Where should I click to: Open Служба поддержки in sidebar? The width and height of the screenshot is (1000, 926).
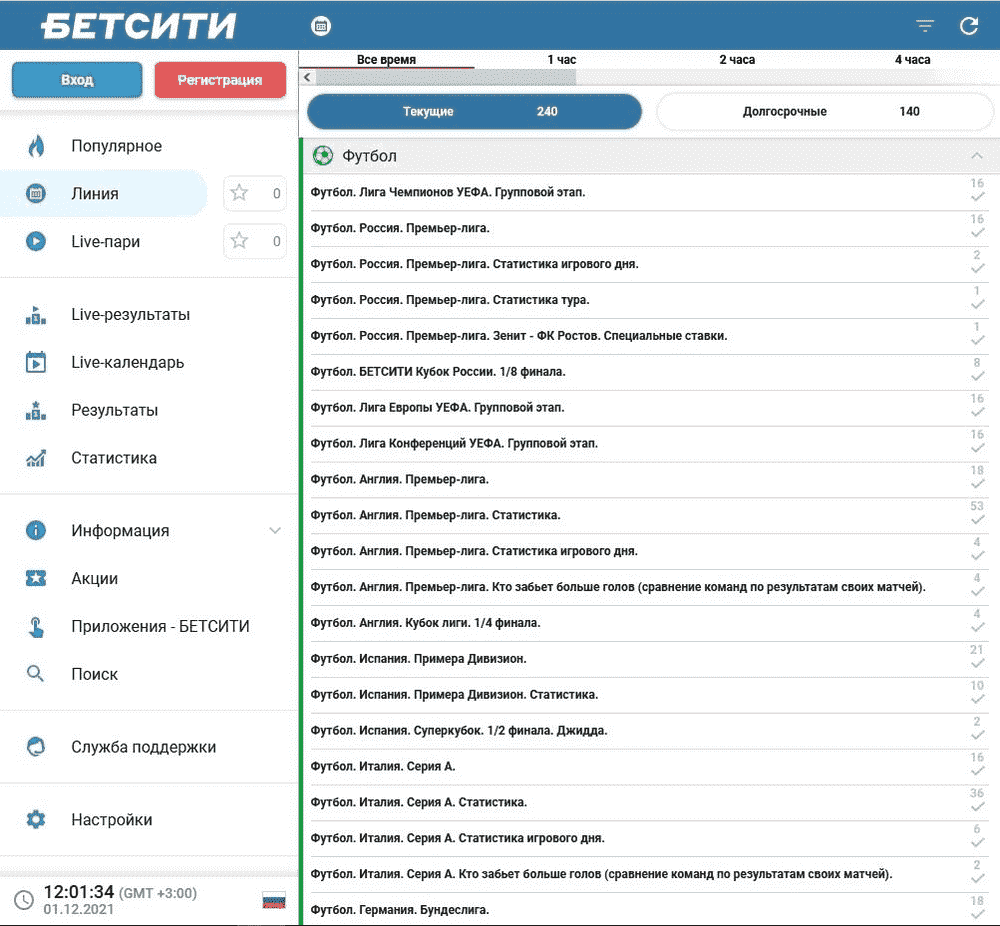click(143, 747)
